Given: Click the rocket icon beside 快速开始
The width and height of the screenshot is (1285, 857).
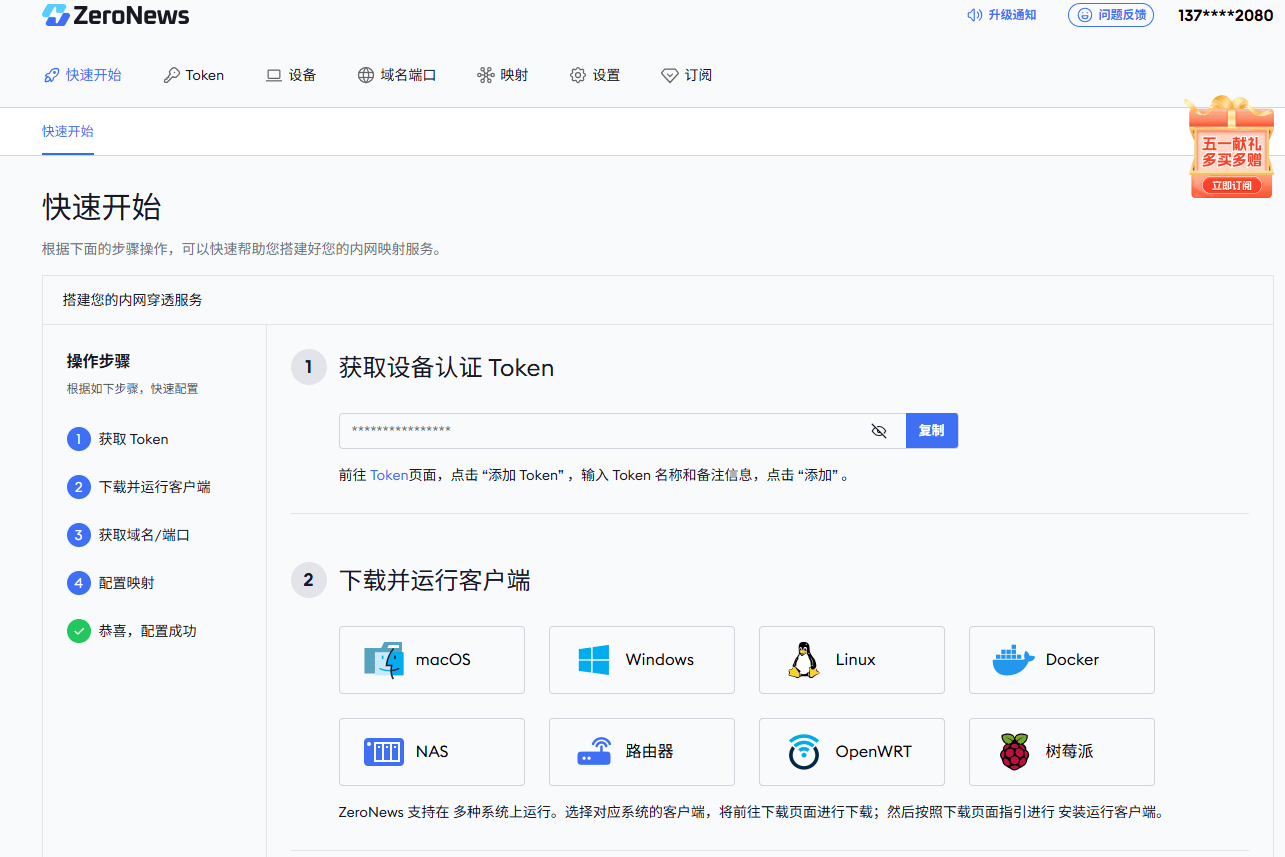Looking at the screenshot, I should 52,75.
